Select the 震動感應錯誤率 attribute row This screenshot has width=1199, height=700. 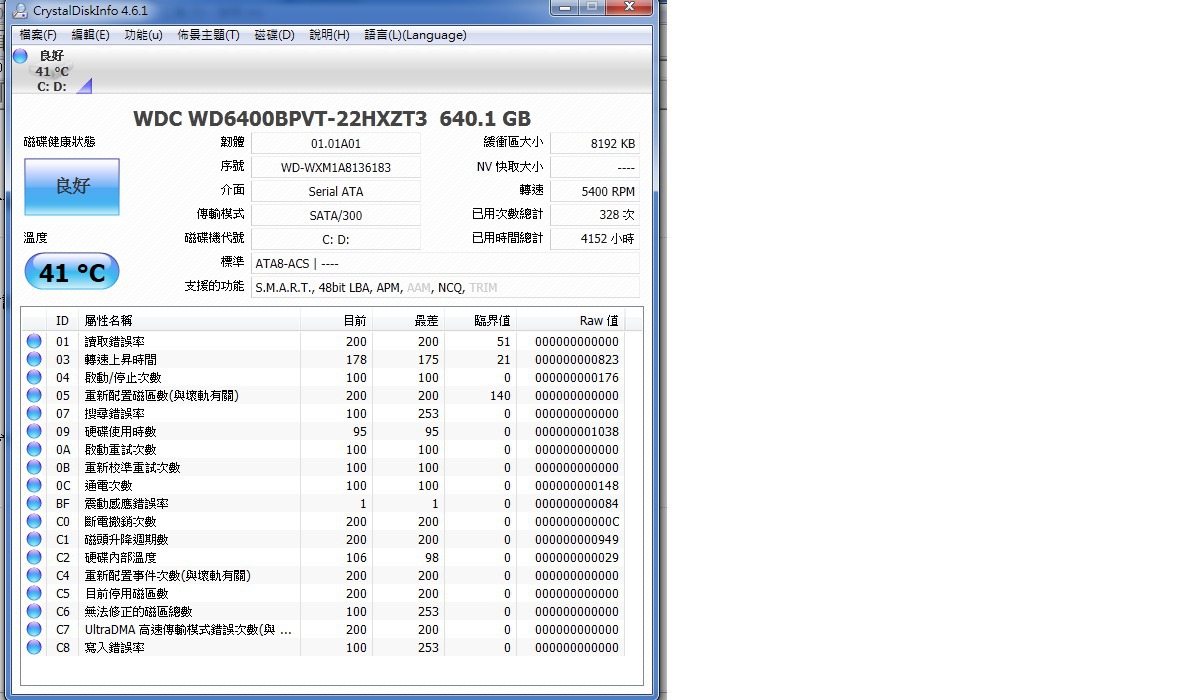[x=323, y=503]
